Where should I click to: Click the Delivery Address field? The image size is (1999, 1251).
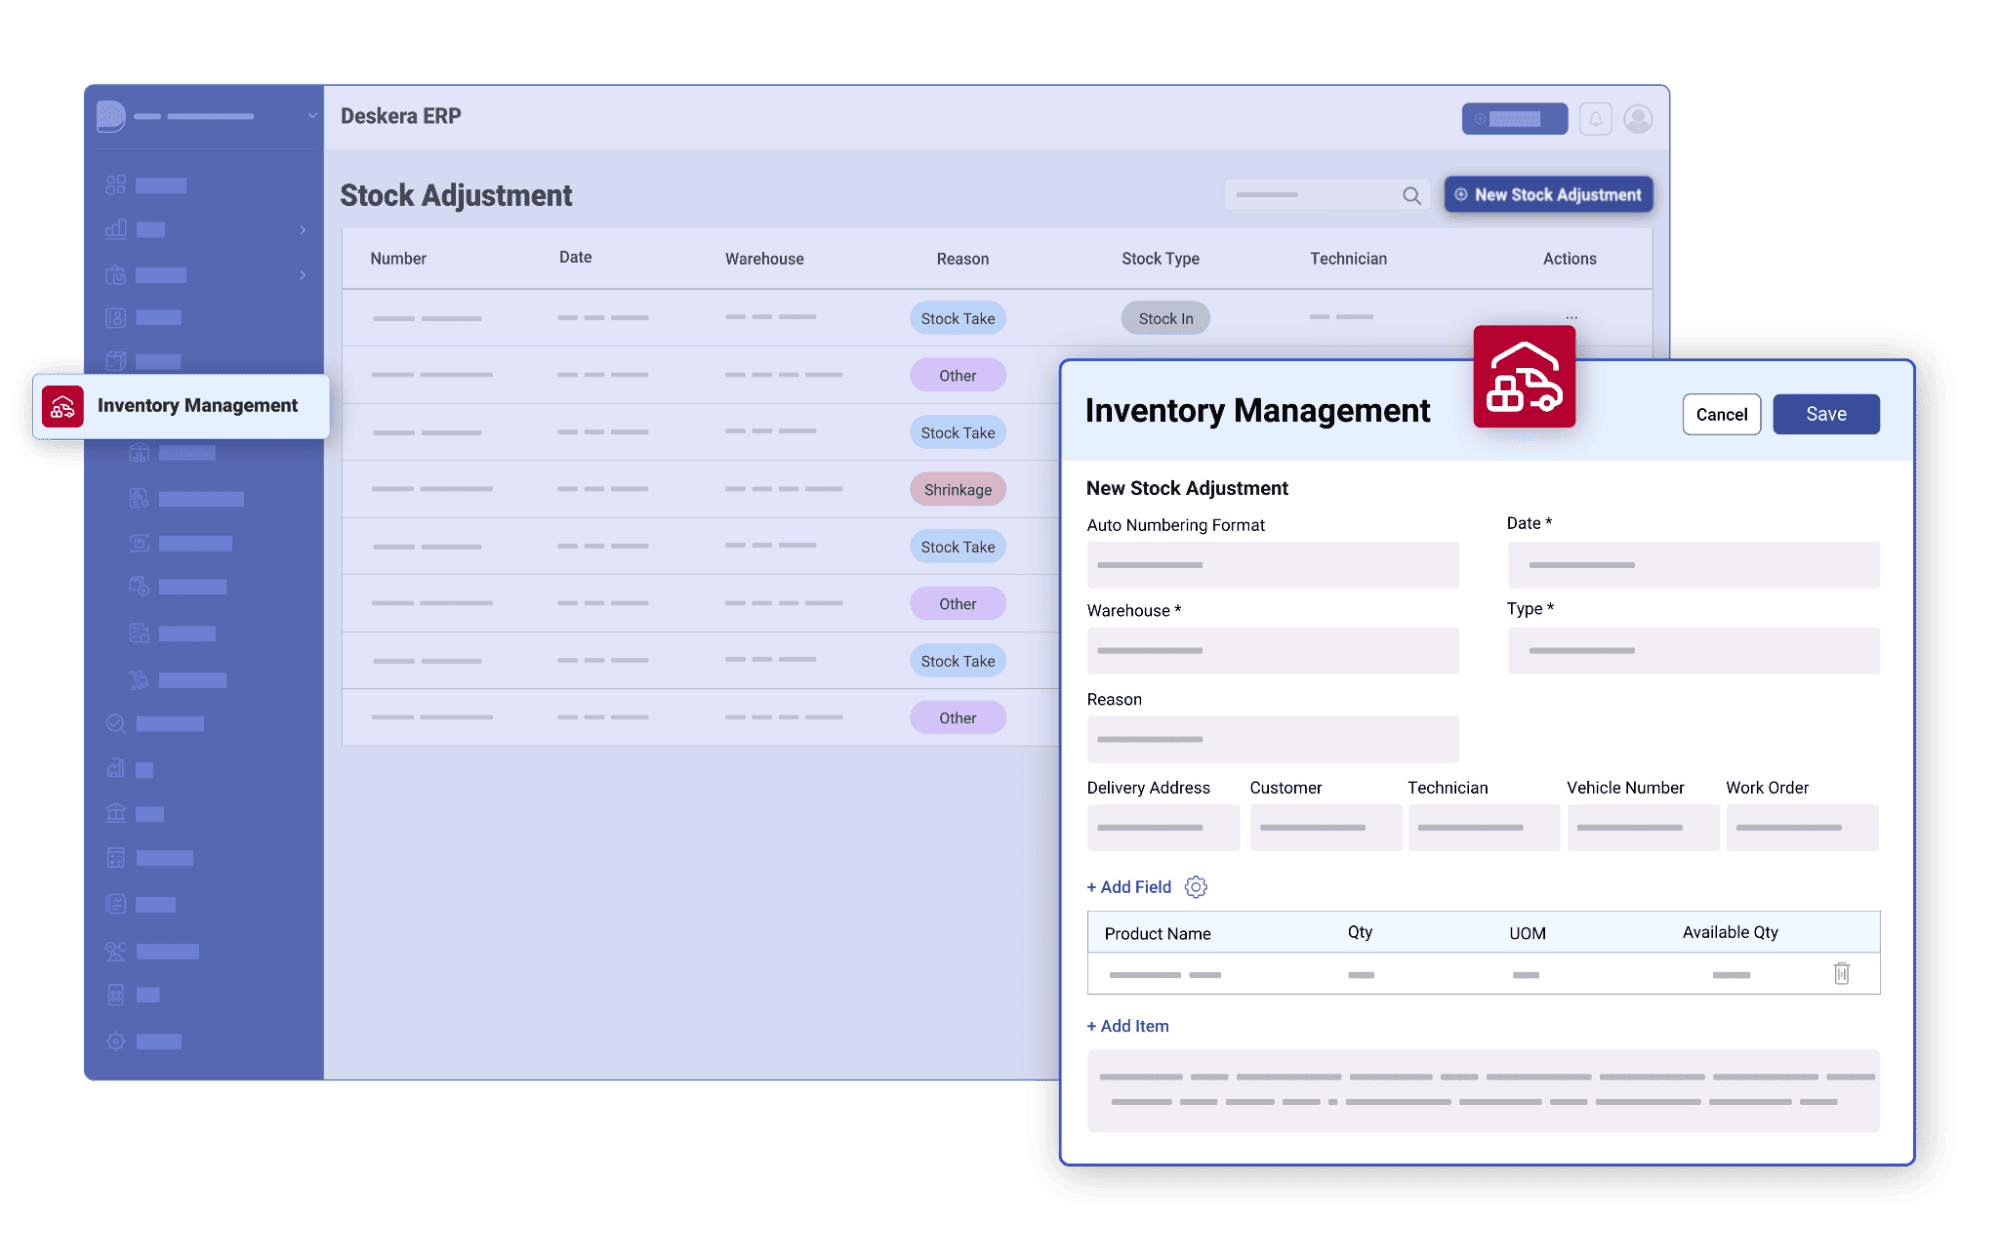coord(1162,828)
